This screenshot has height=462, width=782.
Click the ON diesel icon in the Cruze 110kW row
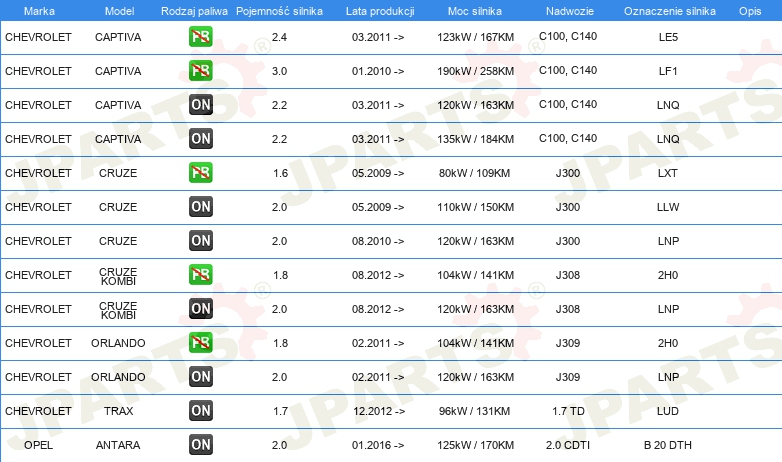point(200,207)
